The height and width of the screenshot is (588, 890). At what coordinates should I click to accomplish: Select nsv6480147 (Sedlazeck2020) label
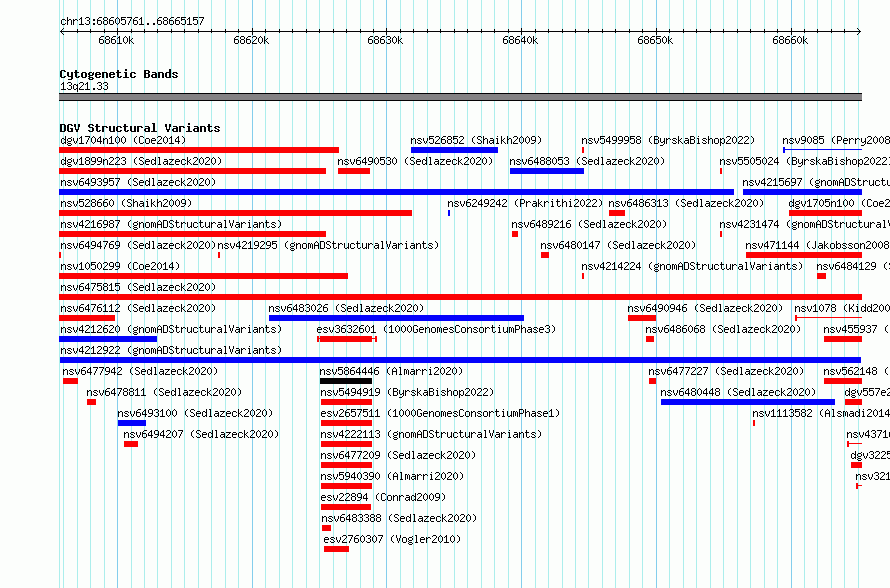[x=618, y=245]
